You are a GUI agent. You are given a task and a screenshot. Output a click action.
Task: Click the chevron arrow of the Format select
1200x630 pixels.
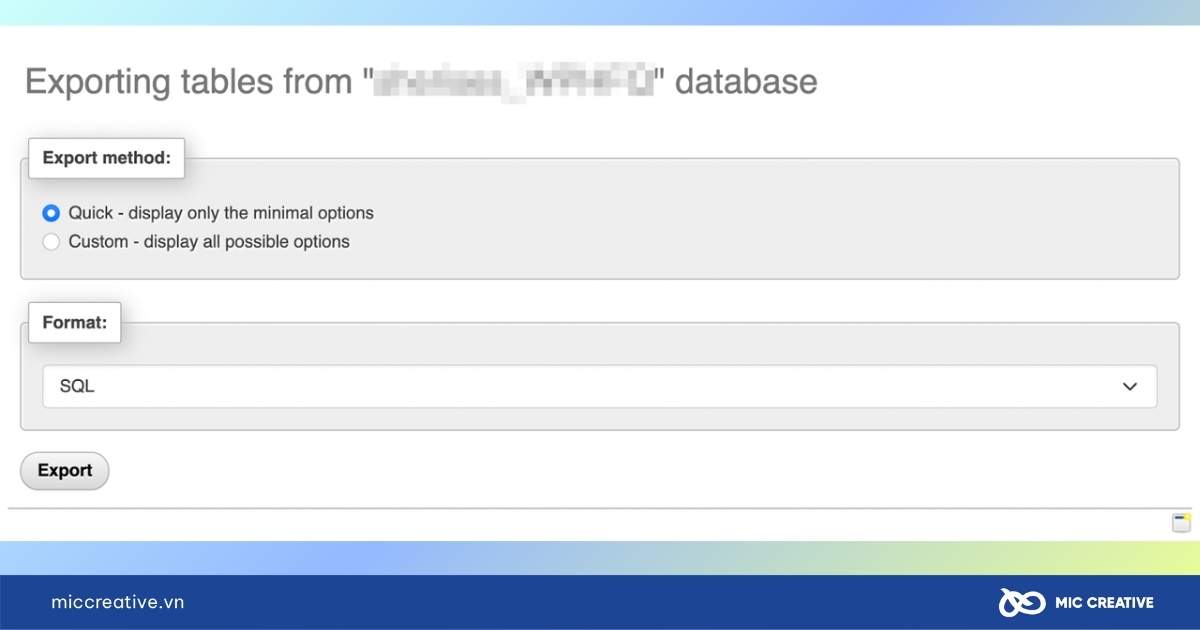(1130, 386)
